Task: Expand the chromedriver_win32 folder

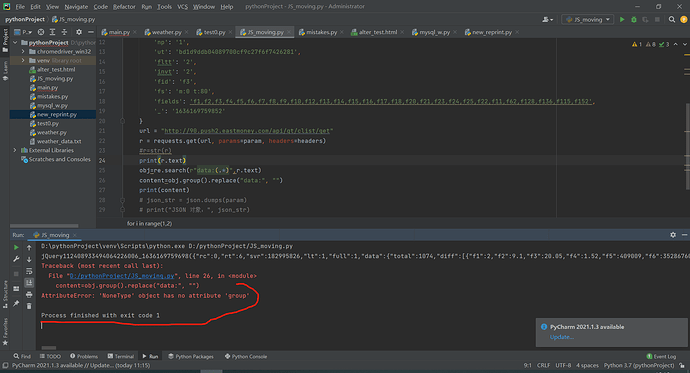Action: [x=23, y=51]
